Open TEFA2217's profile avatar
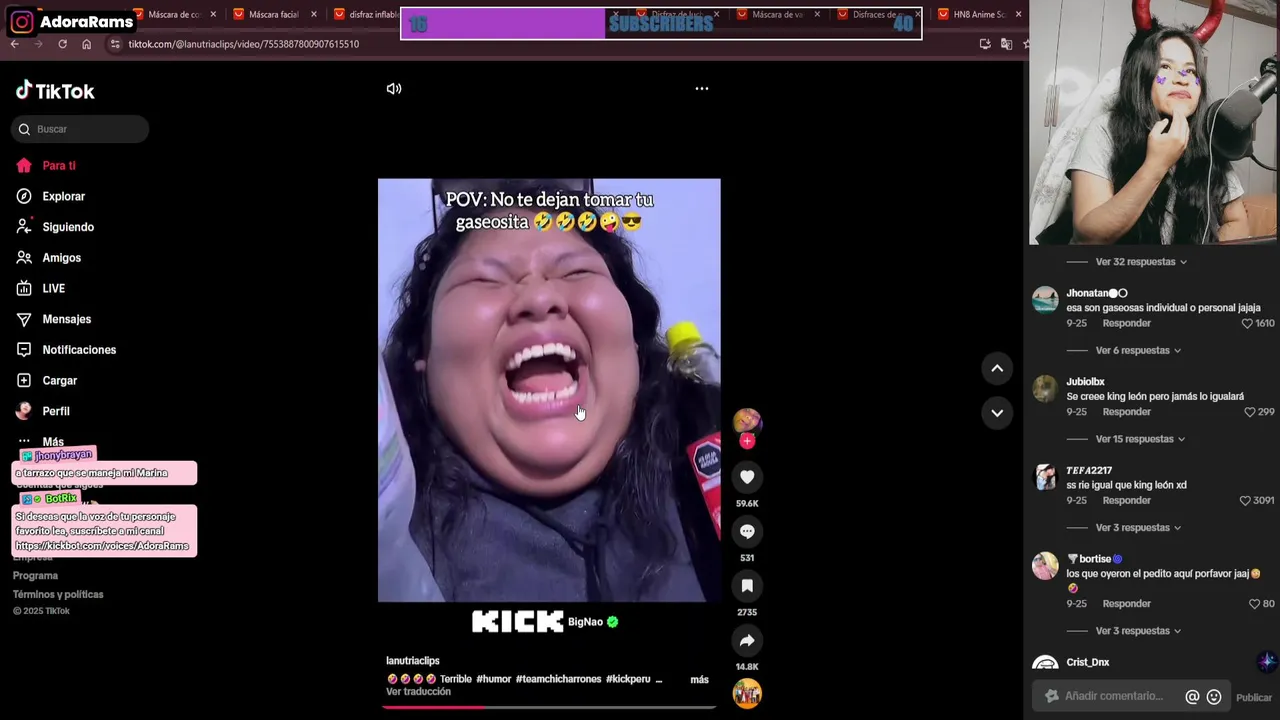This screenshot has height=720, width=1280. pos(1045,477)
